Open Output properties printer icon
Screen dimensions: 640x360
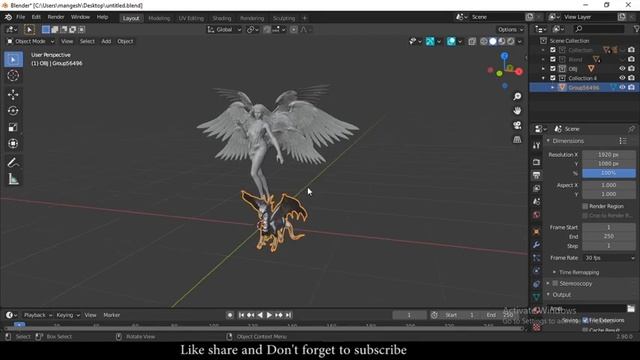click(536, 175)
